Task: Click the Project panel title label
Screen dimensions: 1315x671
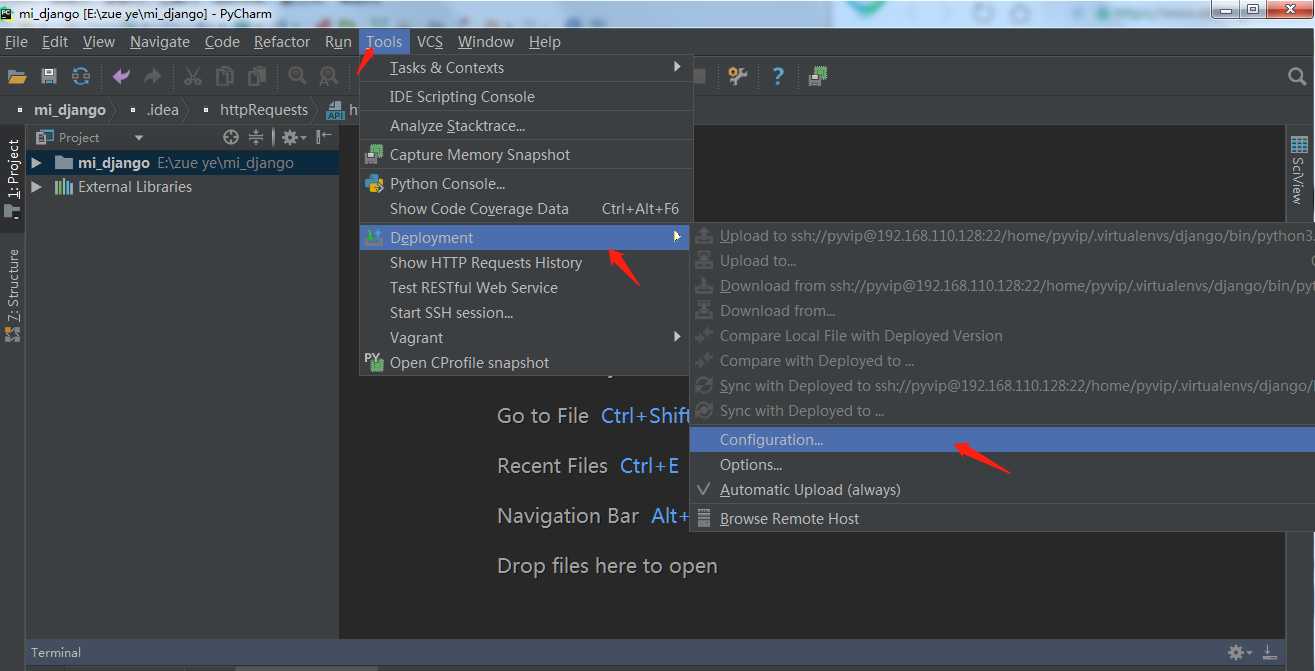Action: coord(79,137)
